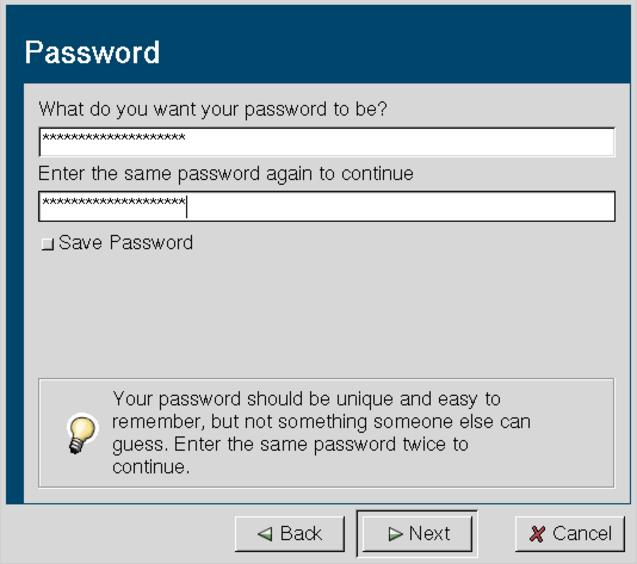Click the empty gray area below Save Password
The height and width of the screenshot is (564, 637).
tap(325, 313)
